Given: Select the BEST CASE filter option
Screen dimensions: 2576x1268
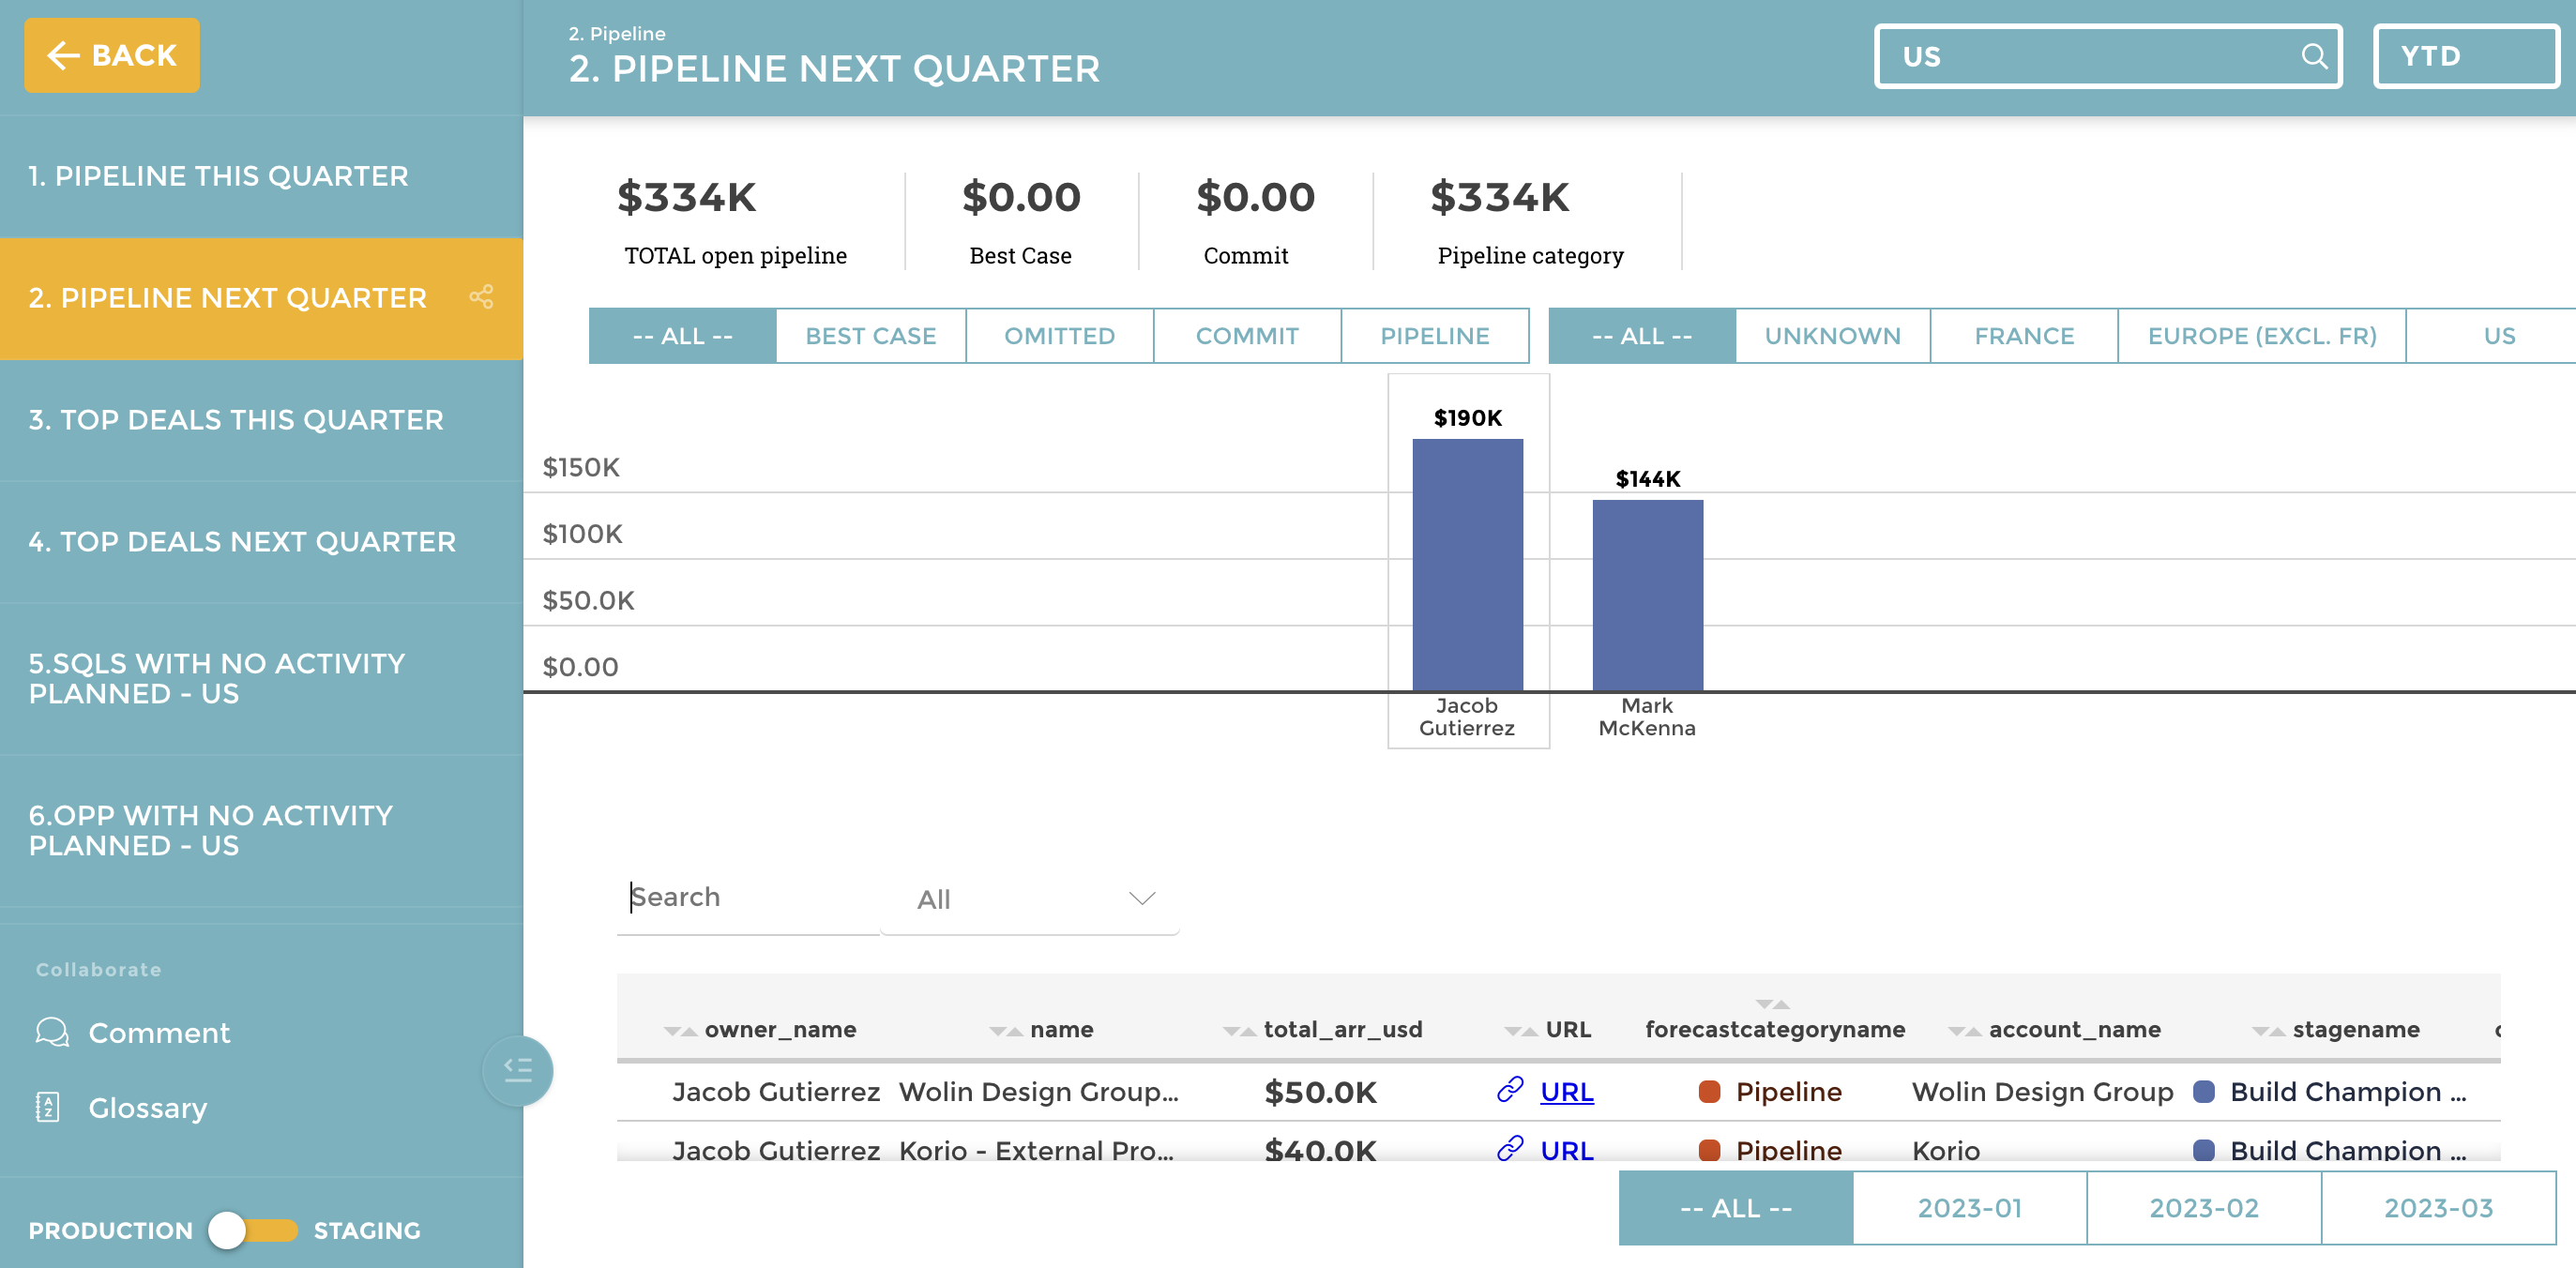Looking at the screenshot, I should coord(870,336).
